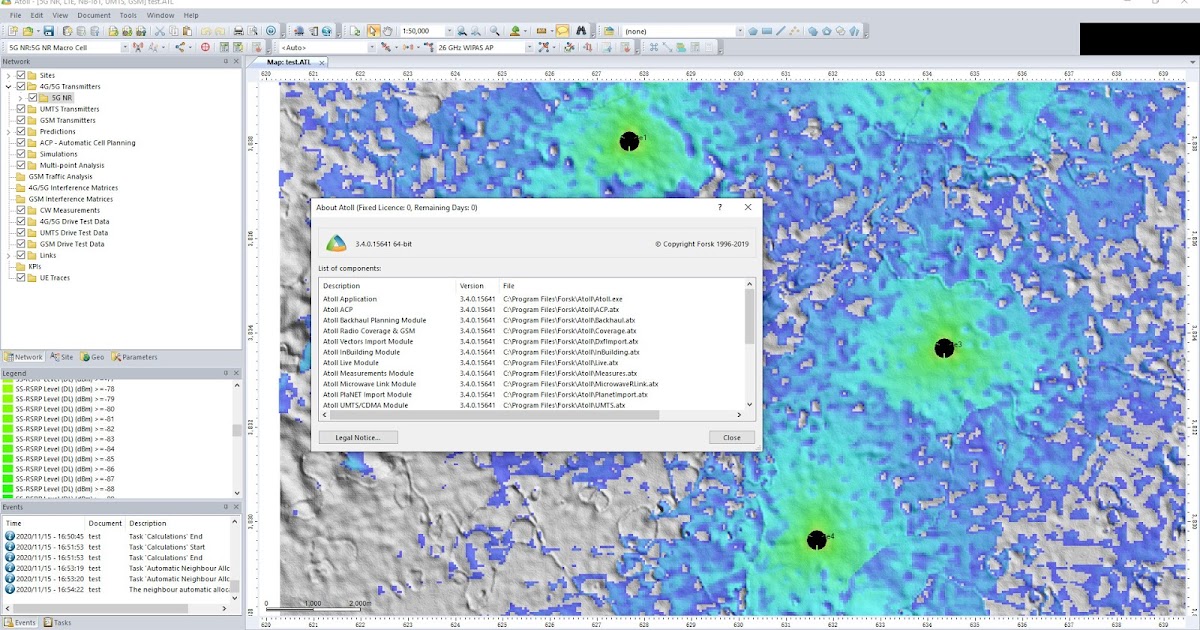Select the line drawing tool
This screenshot has height=630, width=1200.
(x=780, y=31)
